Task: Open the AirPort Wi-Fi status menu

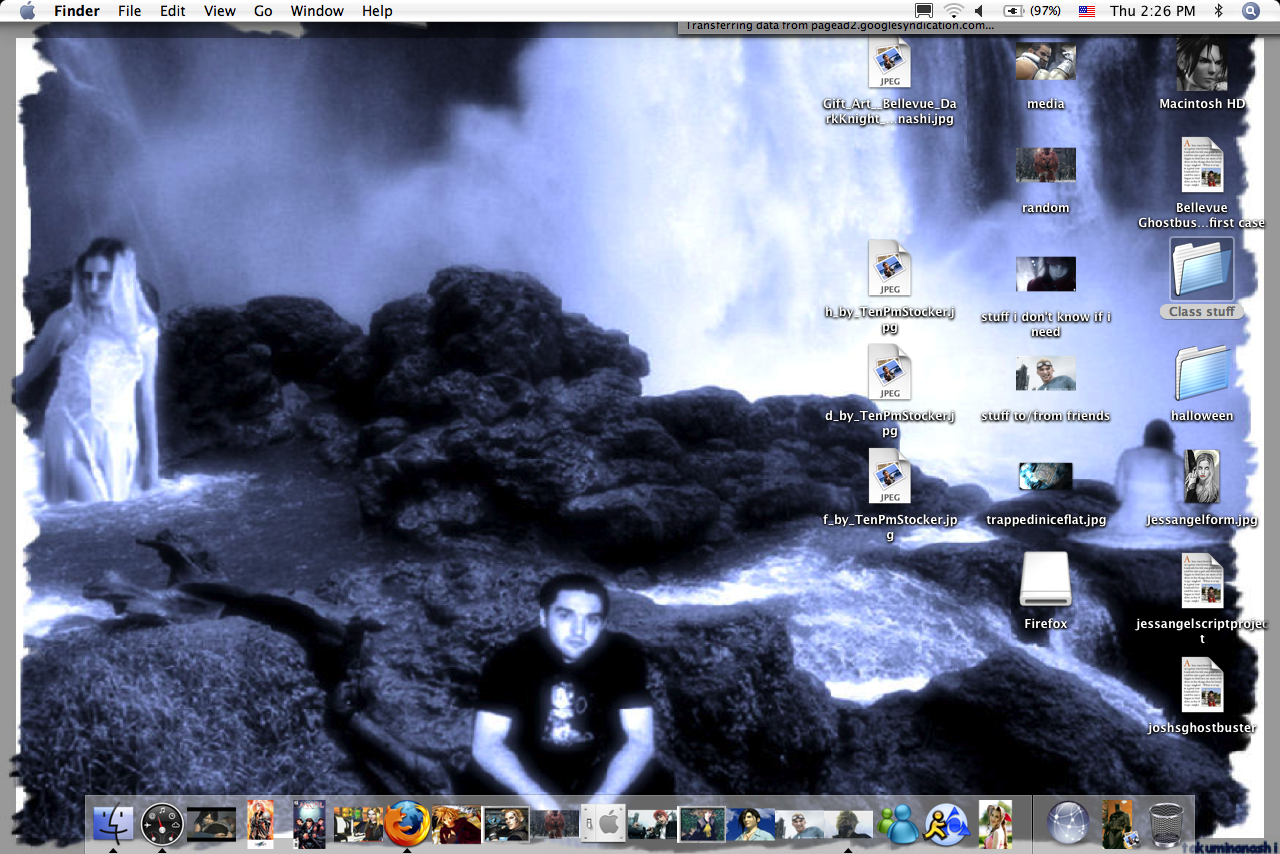Action: [953, 11]
